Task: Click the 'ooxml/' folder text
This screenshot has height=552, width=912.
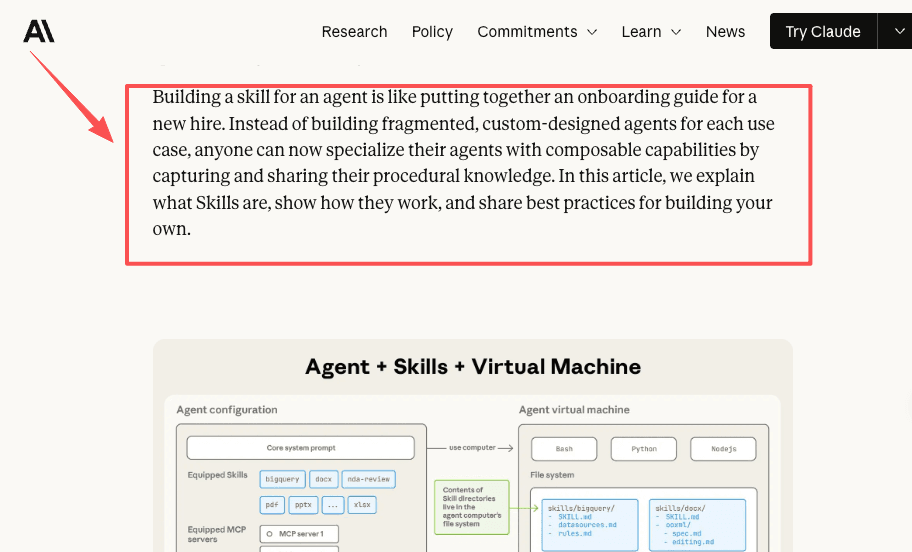Action: pyautogui.click(x=678, y=525)
